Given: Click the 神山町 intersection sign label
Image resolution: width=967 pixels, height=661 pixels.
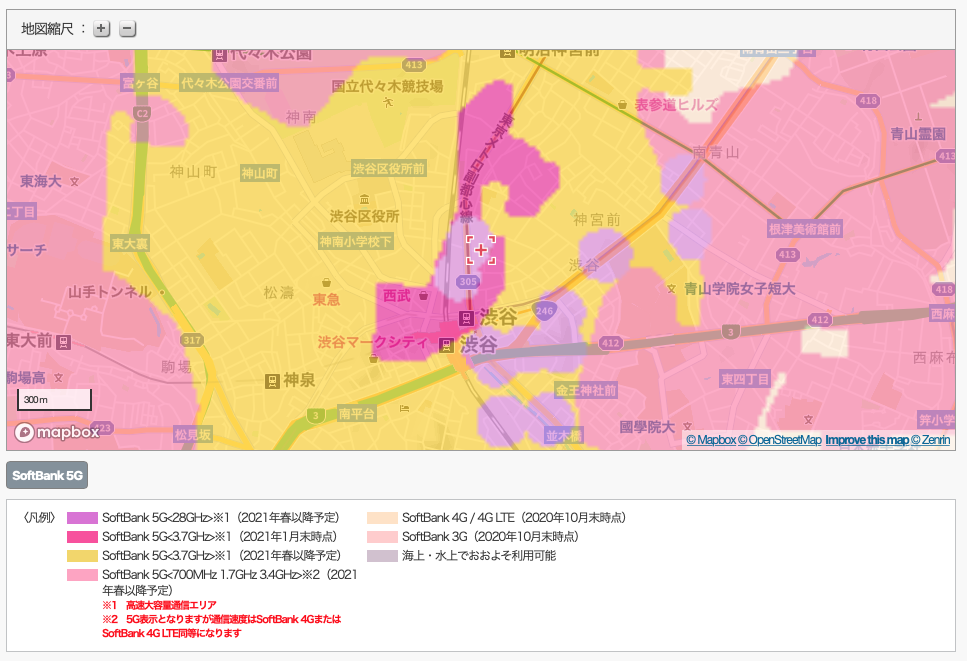Looking at the screenshot, I should (260, 173).
